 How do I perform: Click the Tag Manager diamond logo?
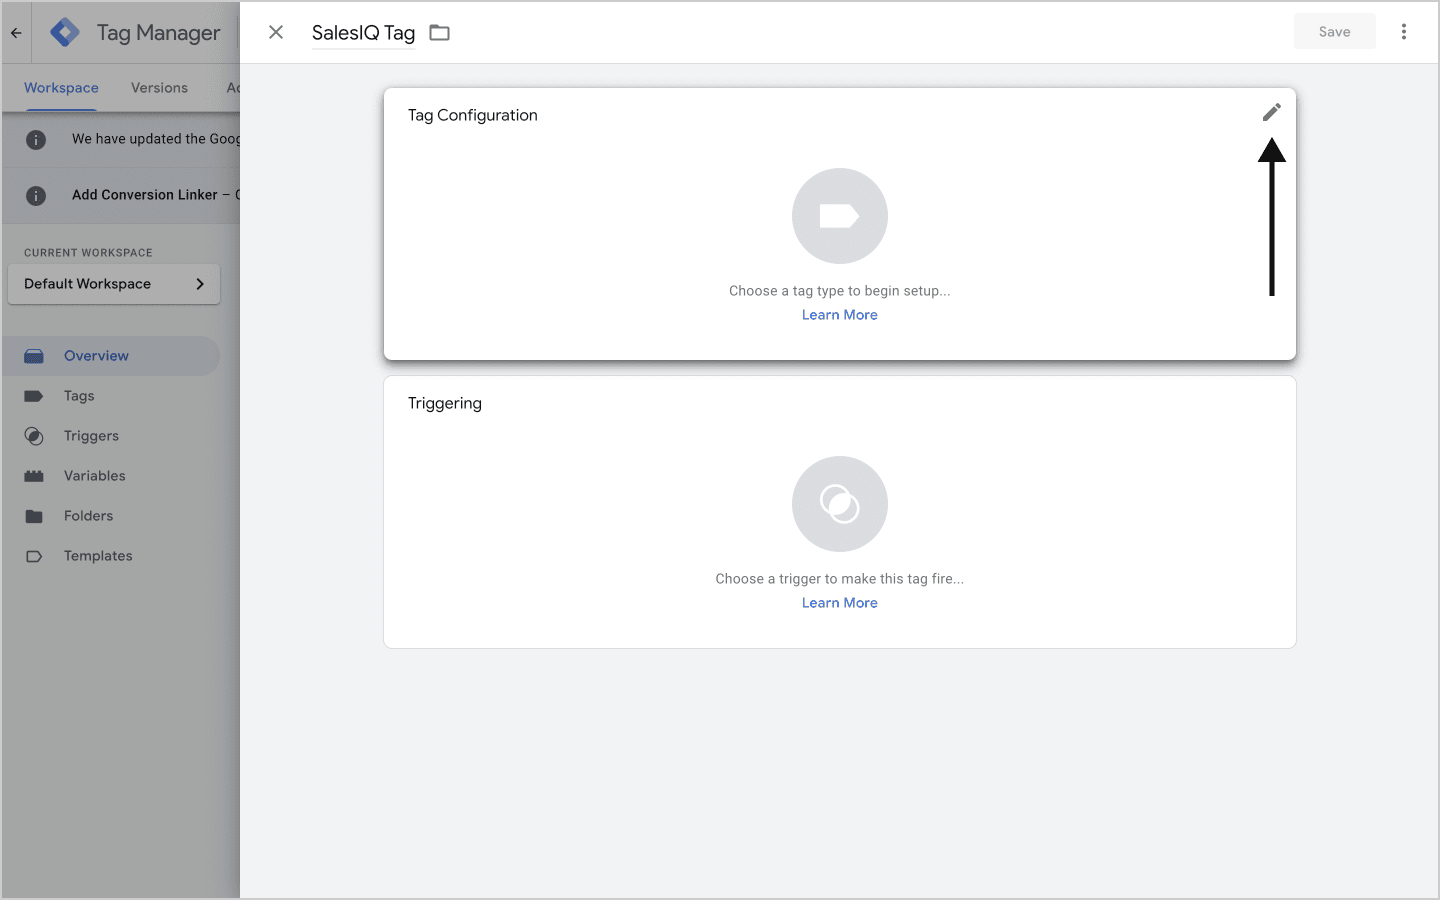(x=65, y=32)
